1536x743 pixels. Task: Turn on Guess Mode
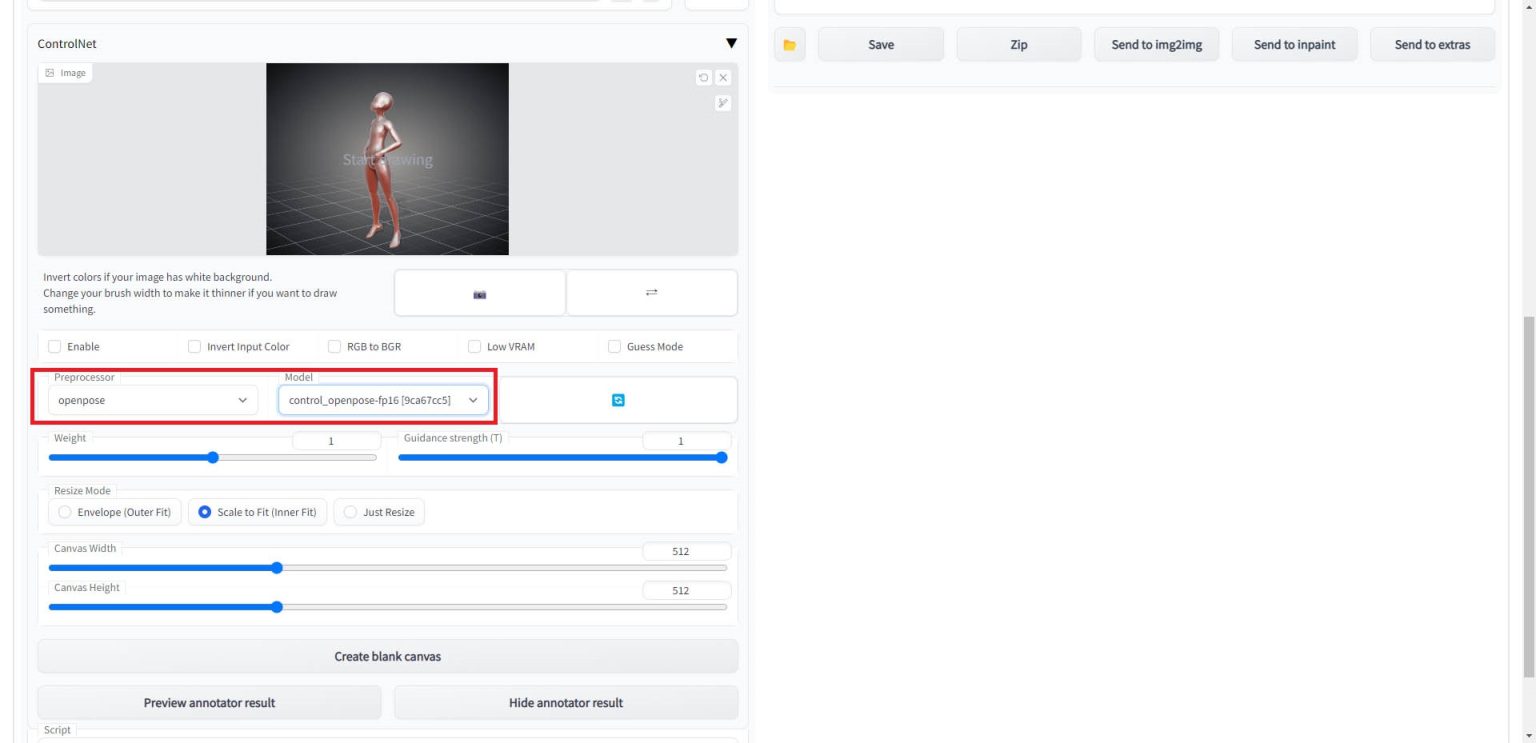615,347
